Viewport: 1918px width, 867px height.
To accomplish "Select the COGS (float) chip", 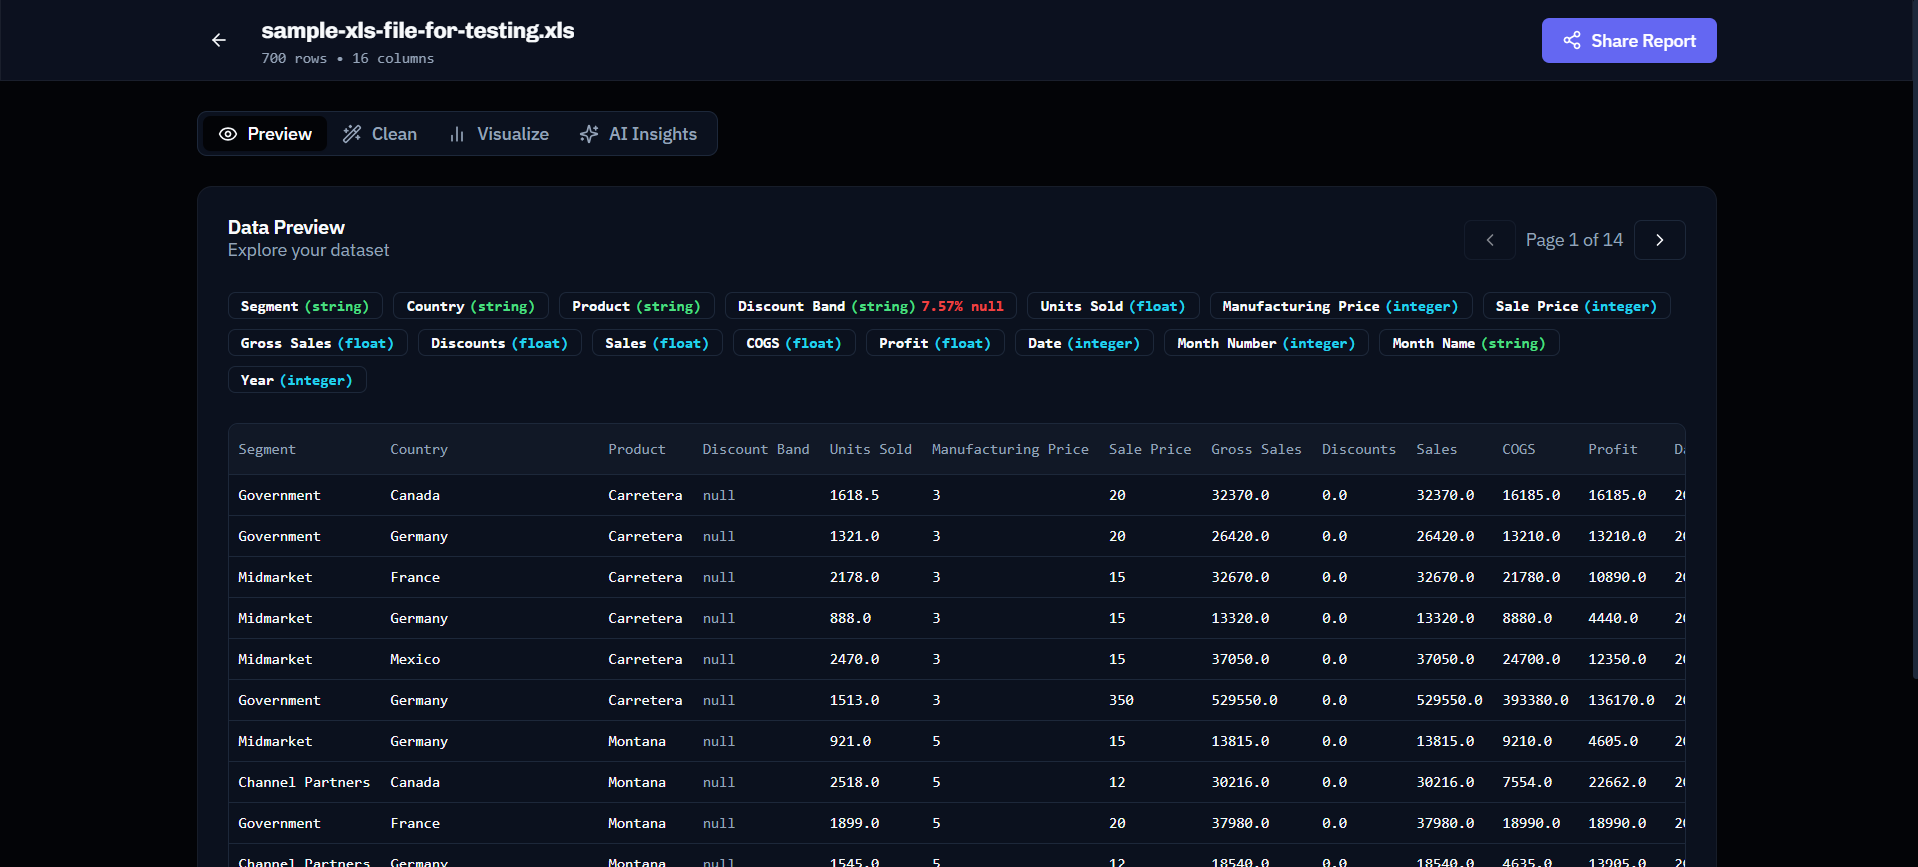I will [x=794, y=343].
